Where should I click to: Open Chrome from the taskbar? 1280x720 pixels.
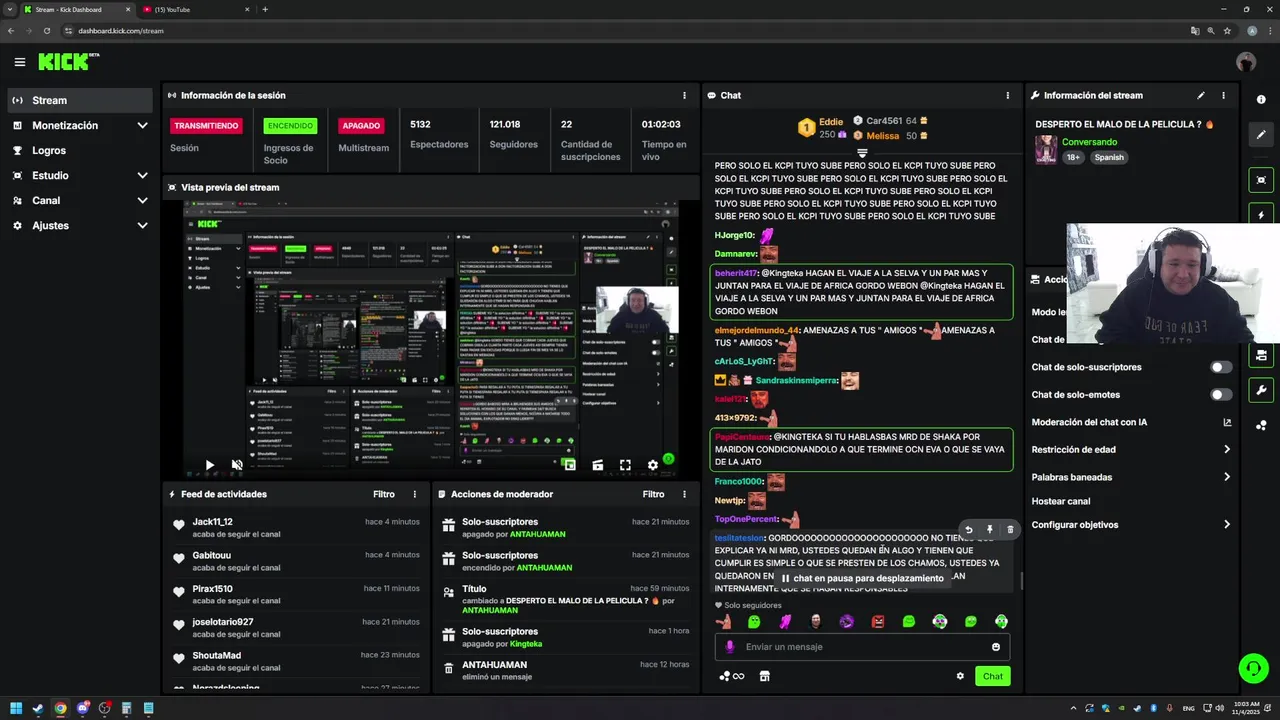coord(60,708)
